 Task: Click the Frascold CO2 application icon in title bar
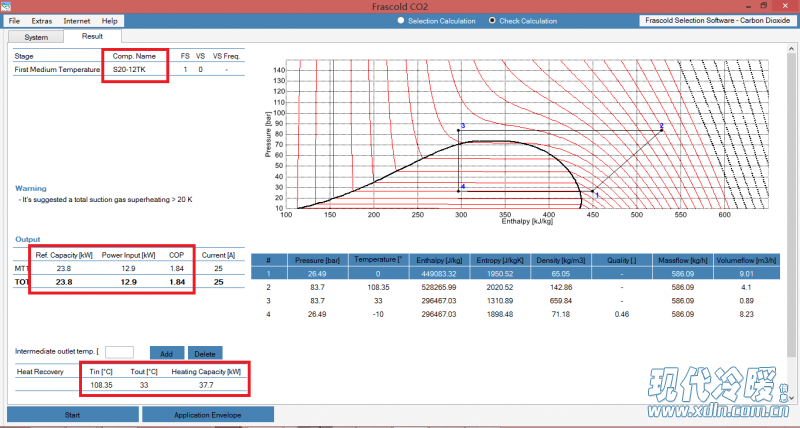click(6, 6)
